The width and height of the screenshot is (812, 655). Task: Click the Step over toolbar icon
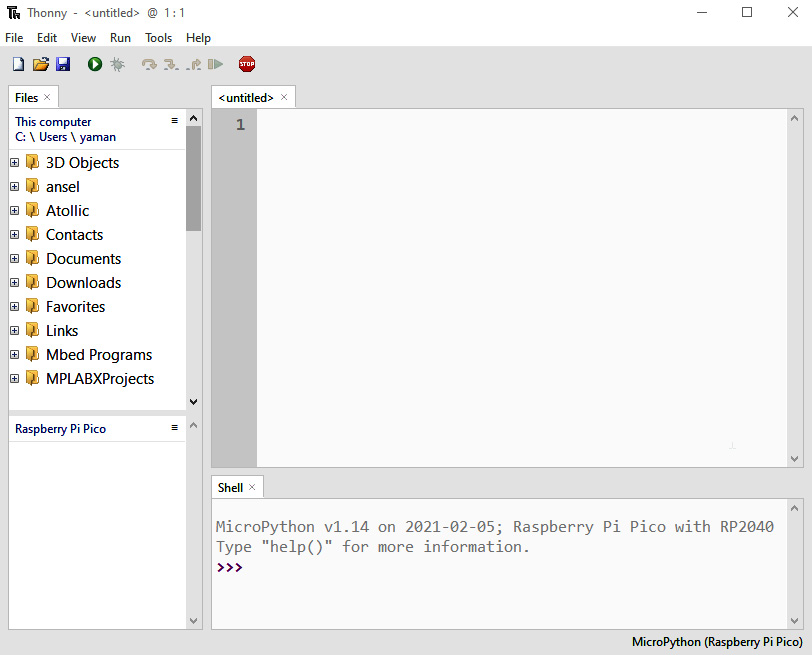[149, 64]
